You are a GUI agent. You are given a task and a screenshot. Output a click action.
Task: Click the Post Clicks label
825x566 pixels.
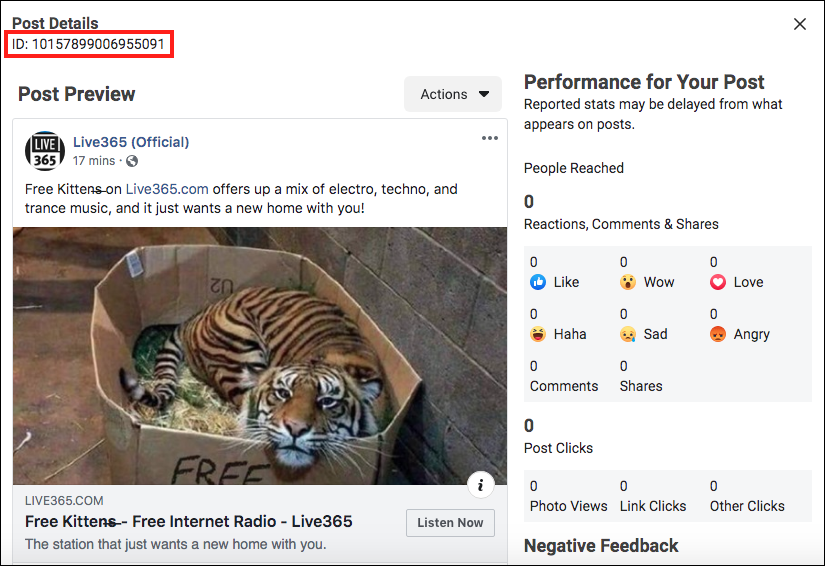click(558, 448)
